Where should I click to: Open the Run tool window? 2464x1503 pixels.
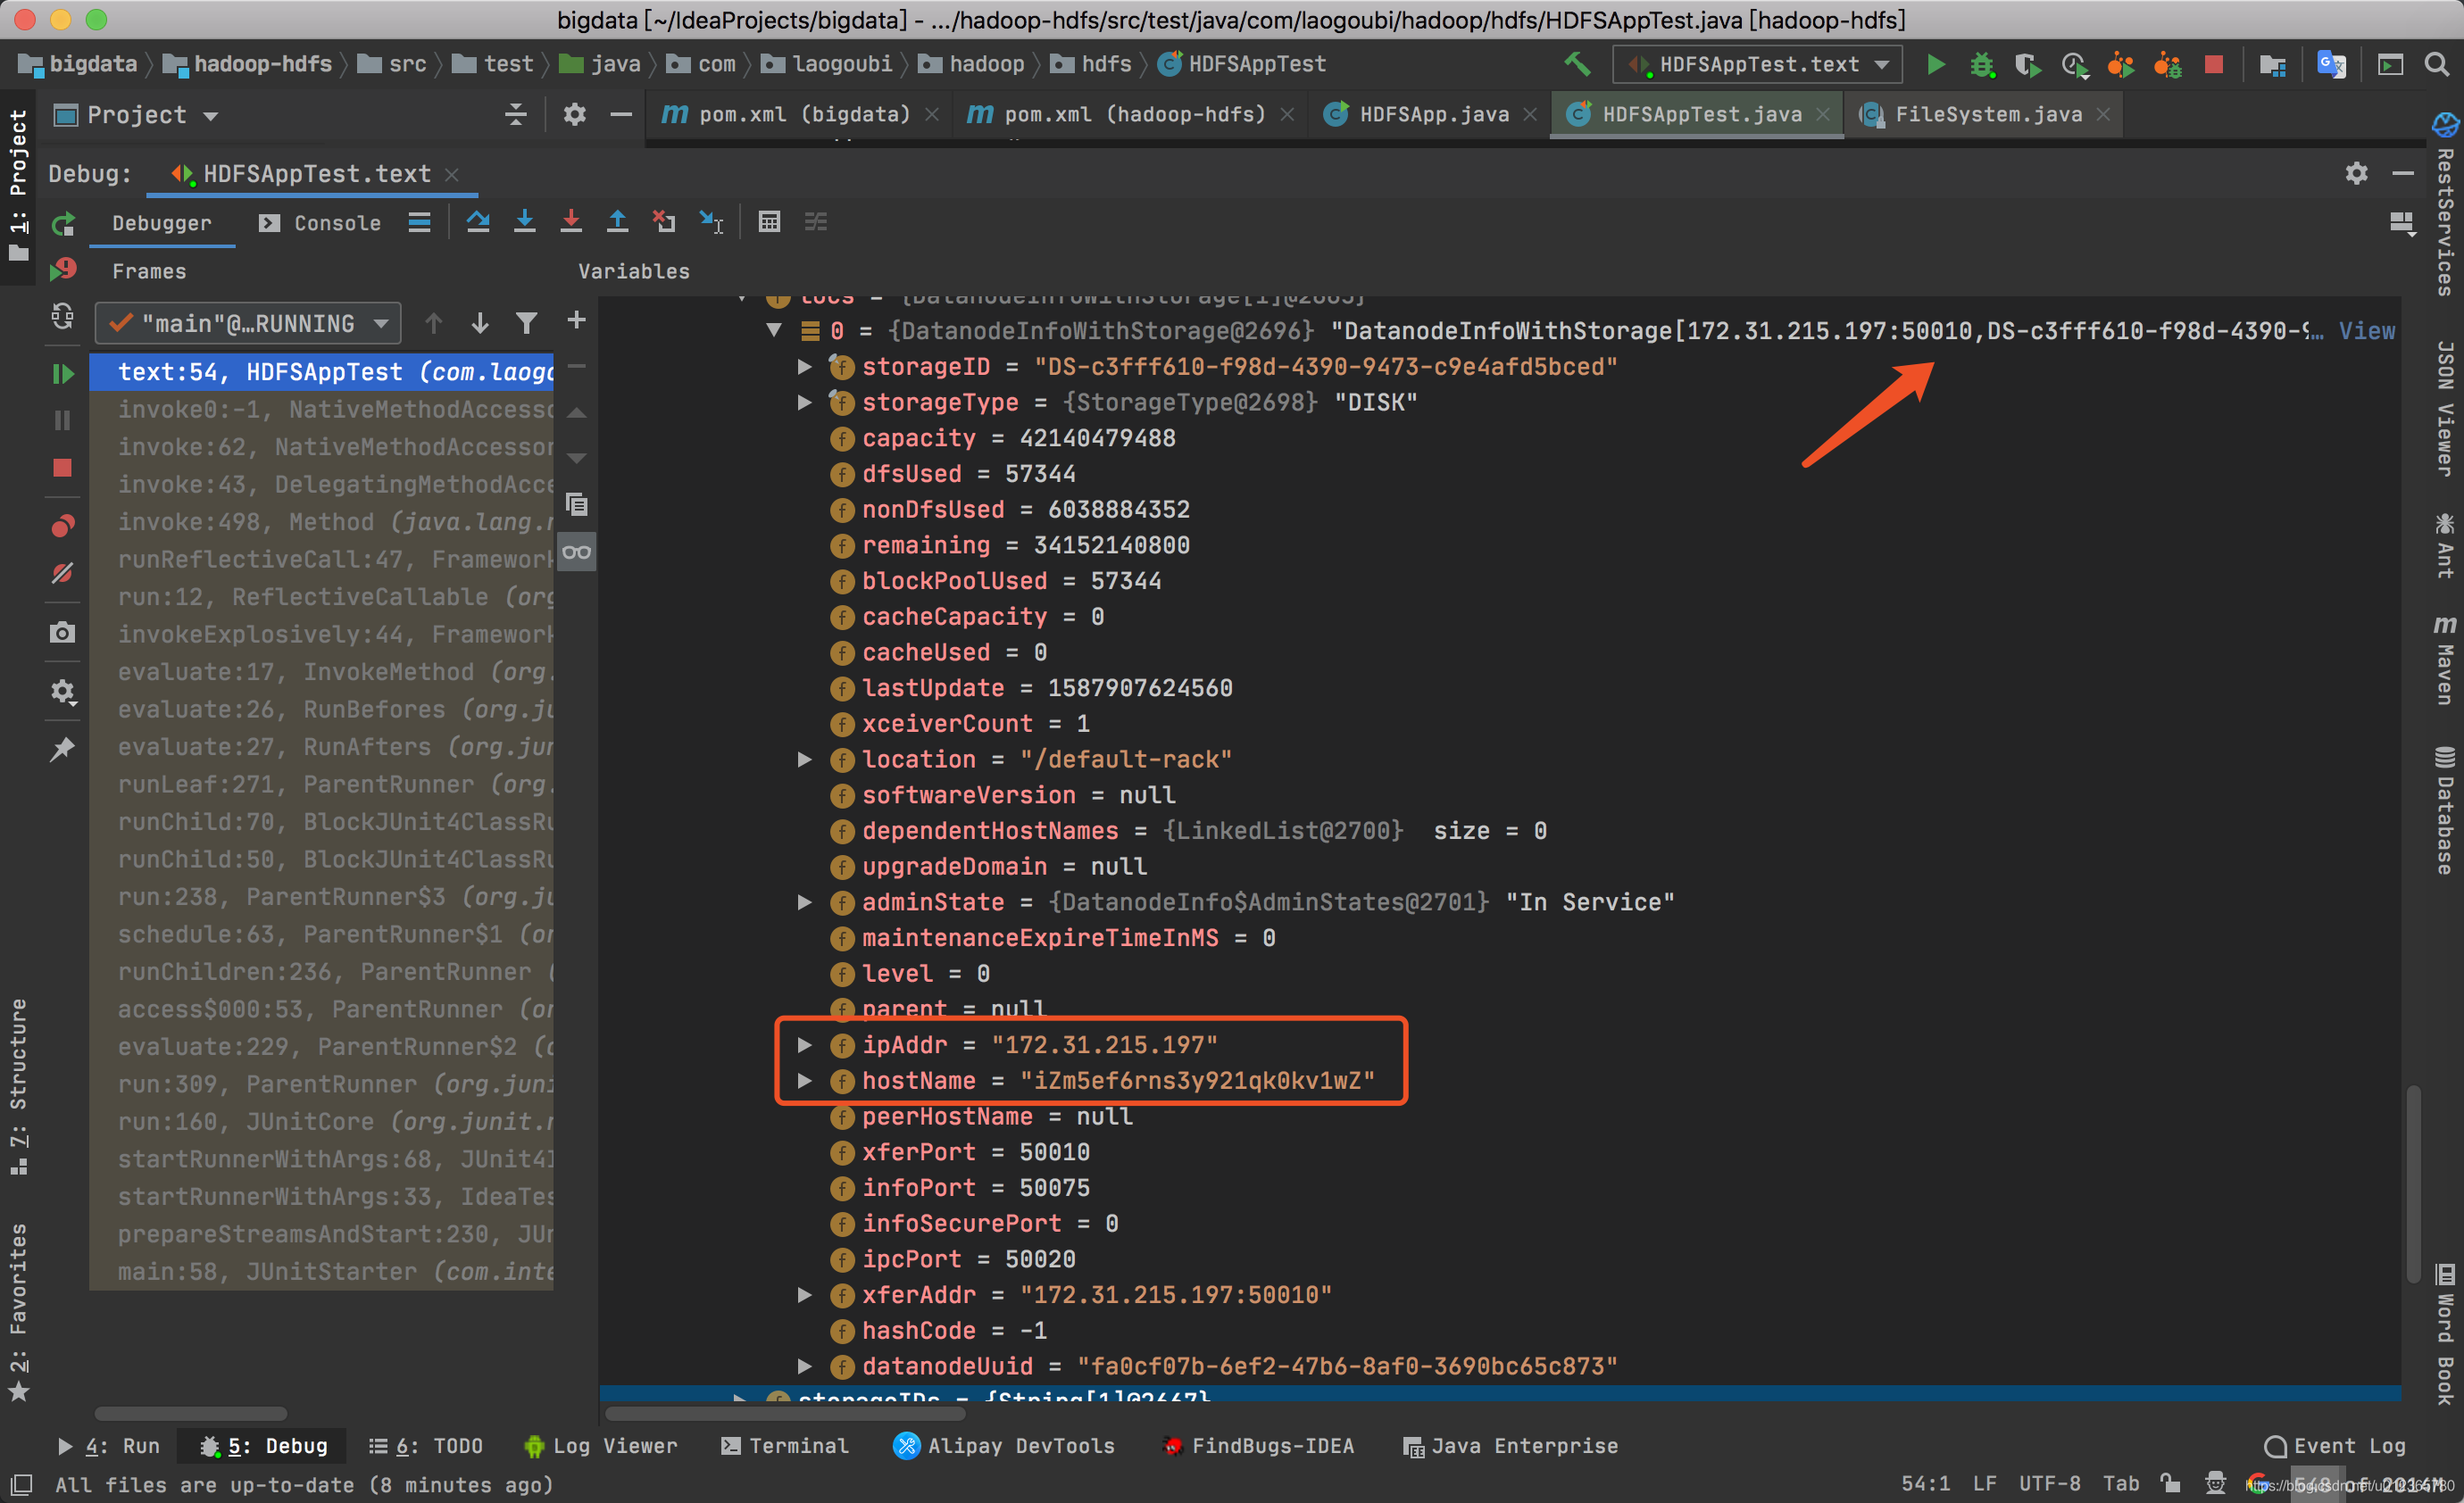109,1446
